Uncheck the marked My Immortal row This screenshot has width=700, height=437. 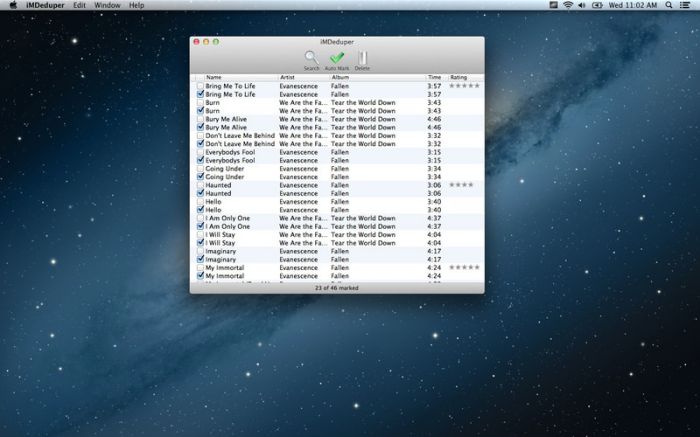[x=200, y=276]
